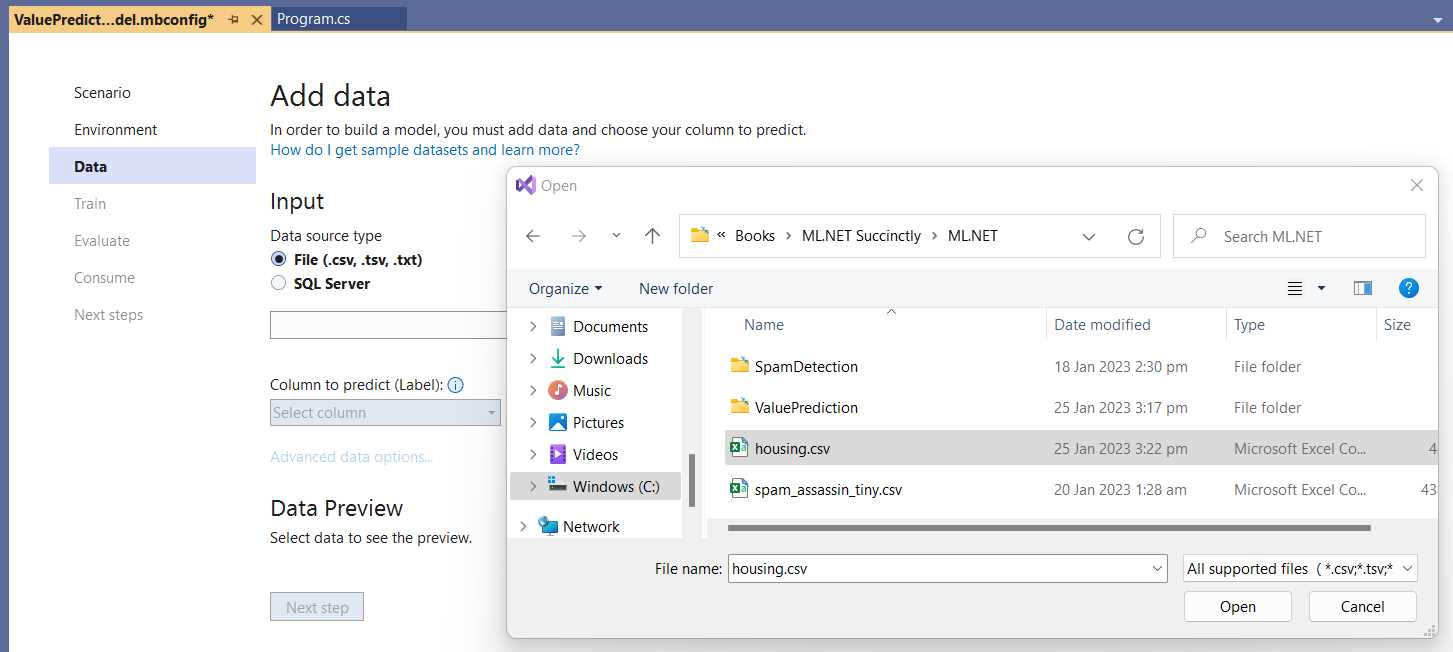
Task: Open the Select column dropdown
Action: [x=385, y=412]
